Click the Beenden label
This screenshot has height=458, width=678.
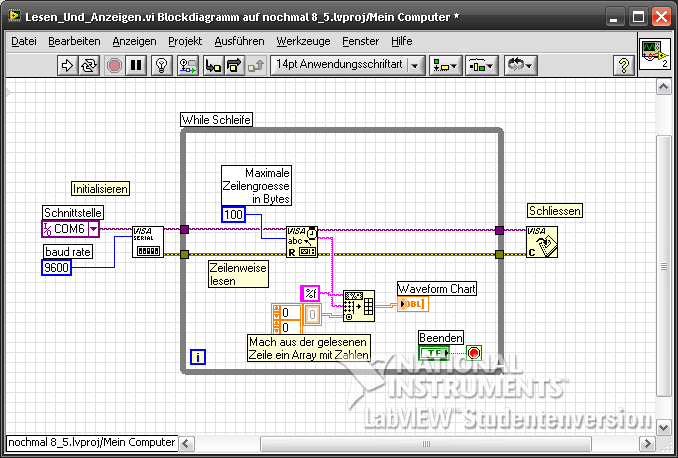(x=441, y=337)
